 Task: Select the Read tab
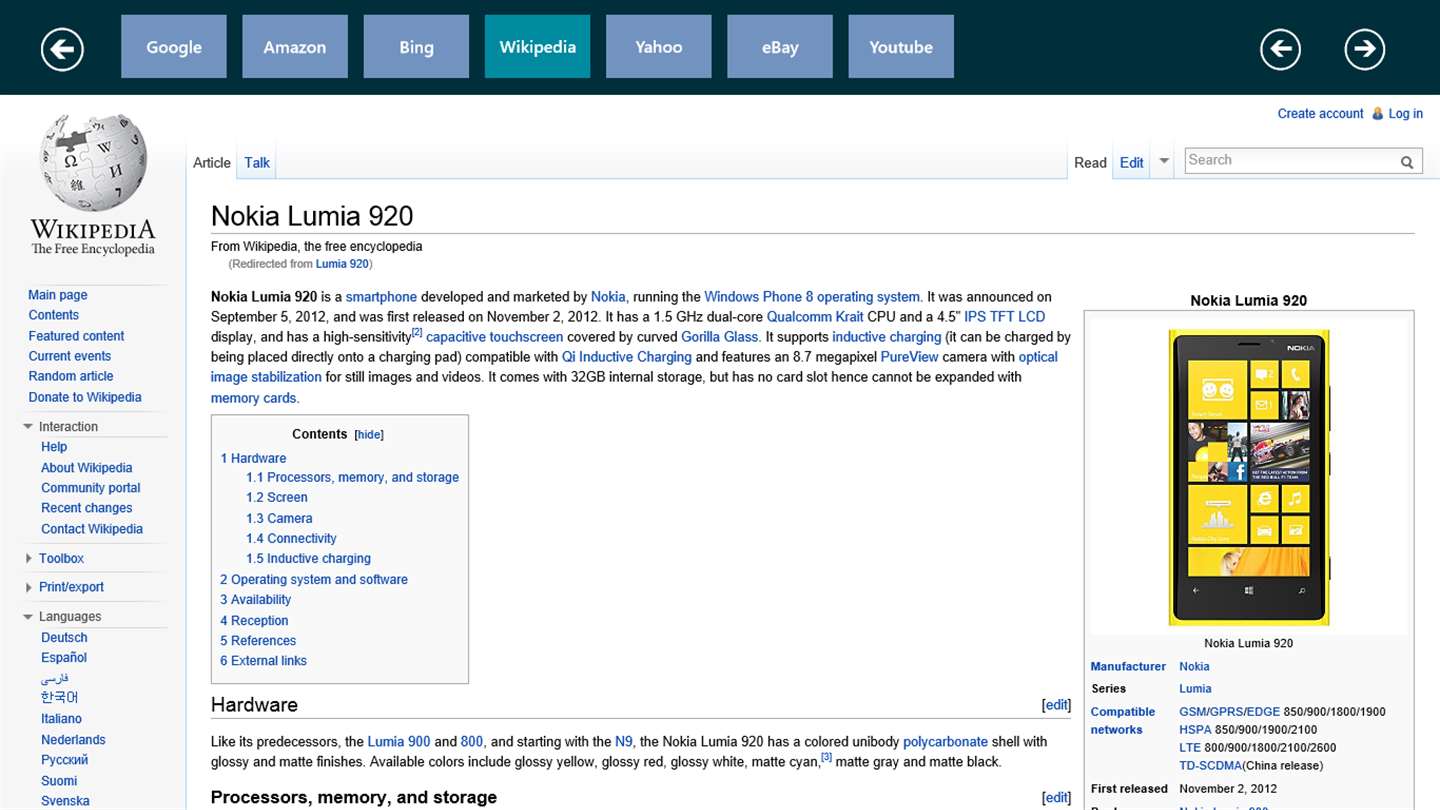(1090, 163)
